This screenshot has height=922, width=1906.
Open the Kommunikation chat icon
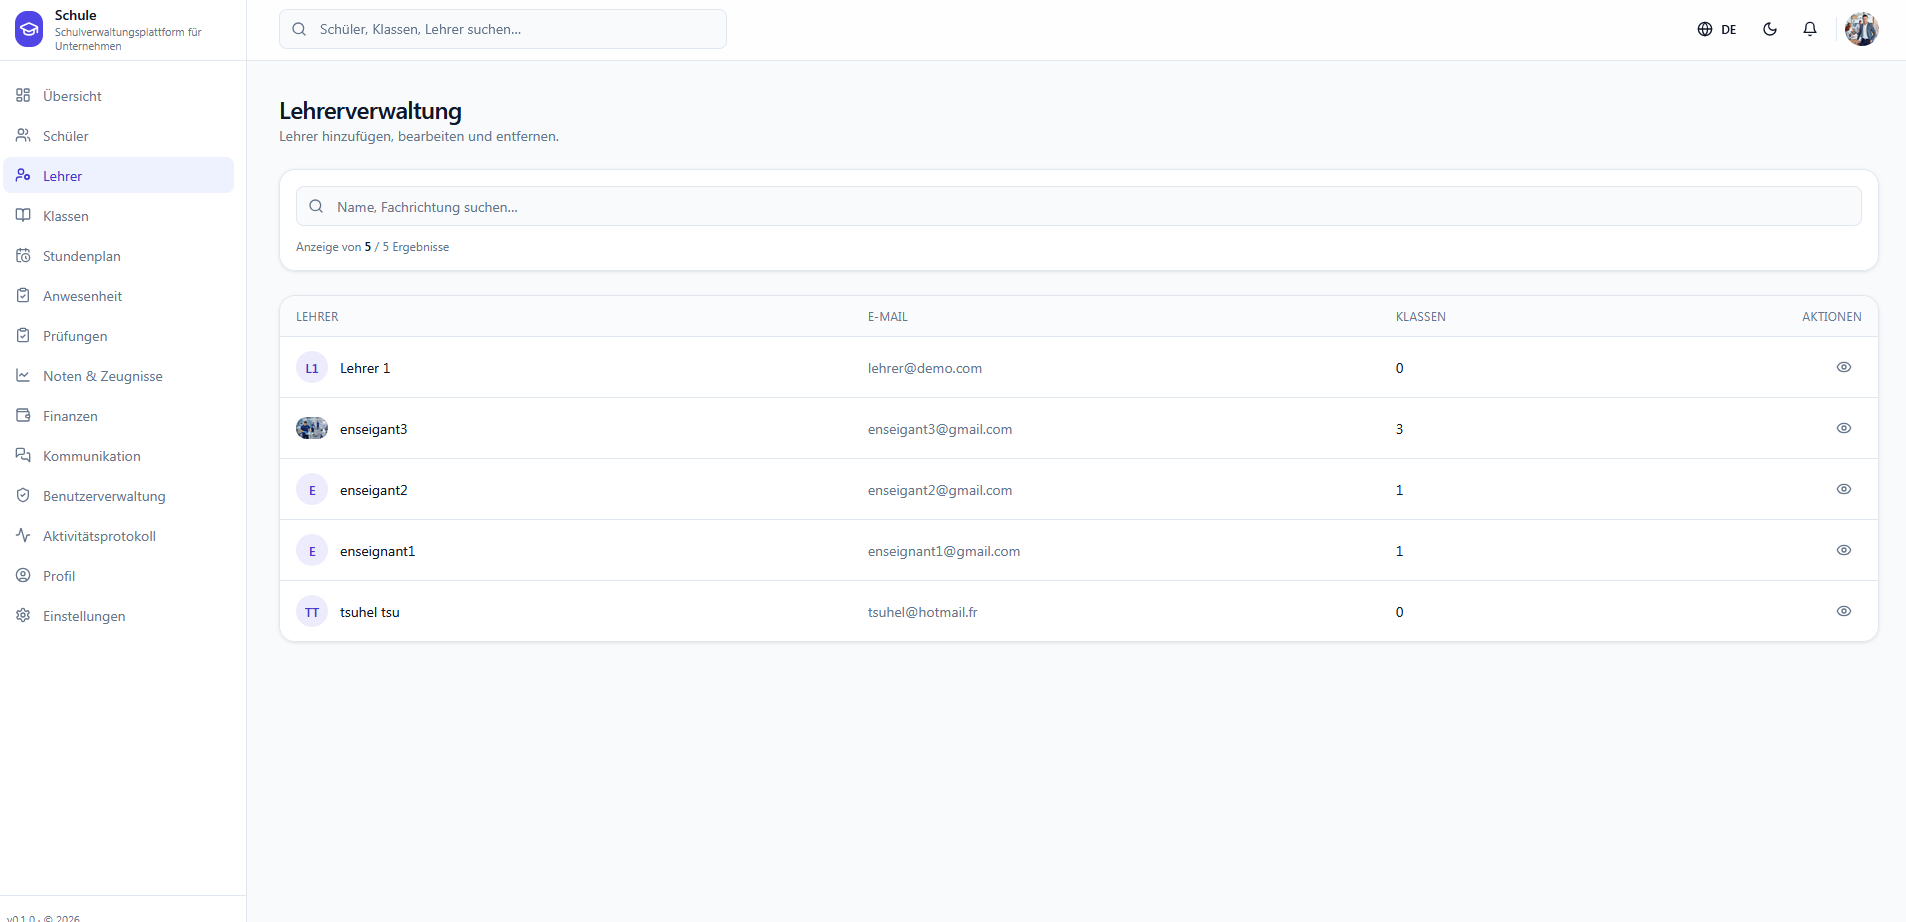23,455
